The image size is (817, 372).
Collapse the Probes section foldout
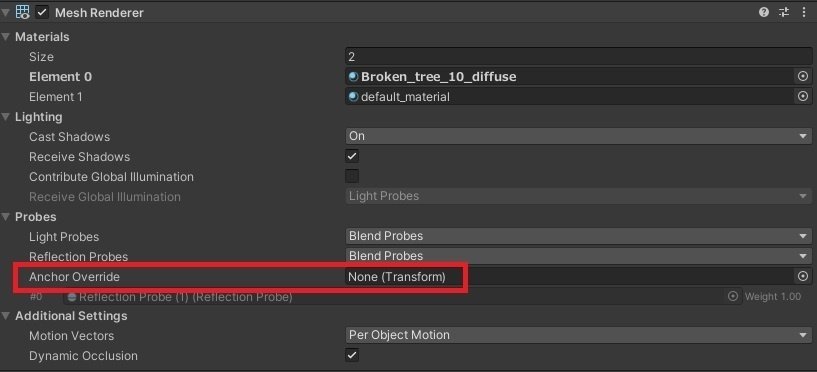[6, 216]
